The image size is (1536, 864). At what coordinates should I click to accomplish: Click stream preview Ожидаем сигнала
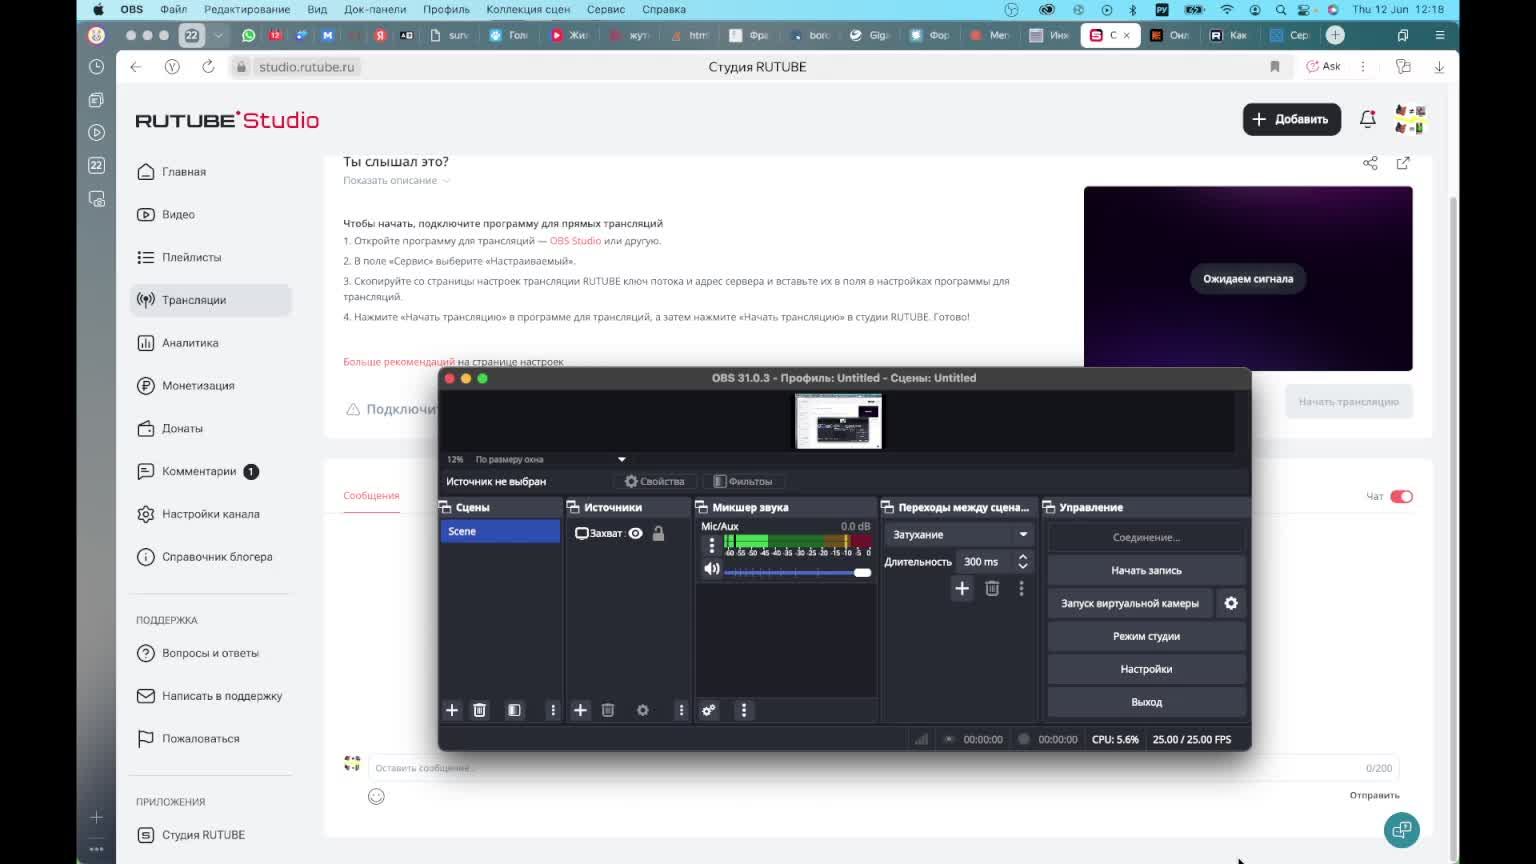click(x=1248, y=279)
